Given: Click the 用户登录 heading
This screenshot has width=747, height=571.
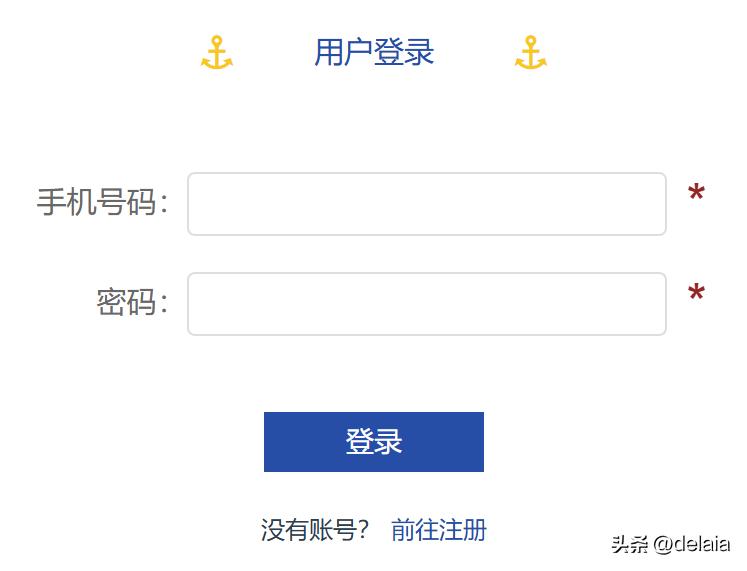Looking at the screenshot, I should click(x=374, y=52).
